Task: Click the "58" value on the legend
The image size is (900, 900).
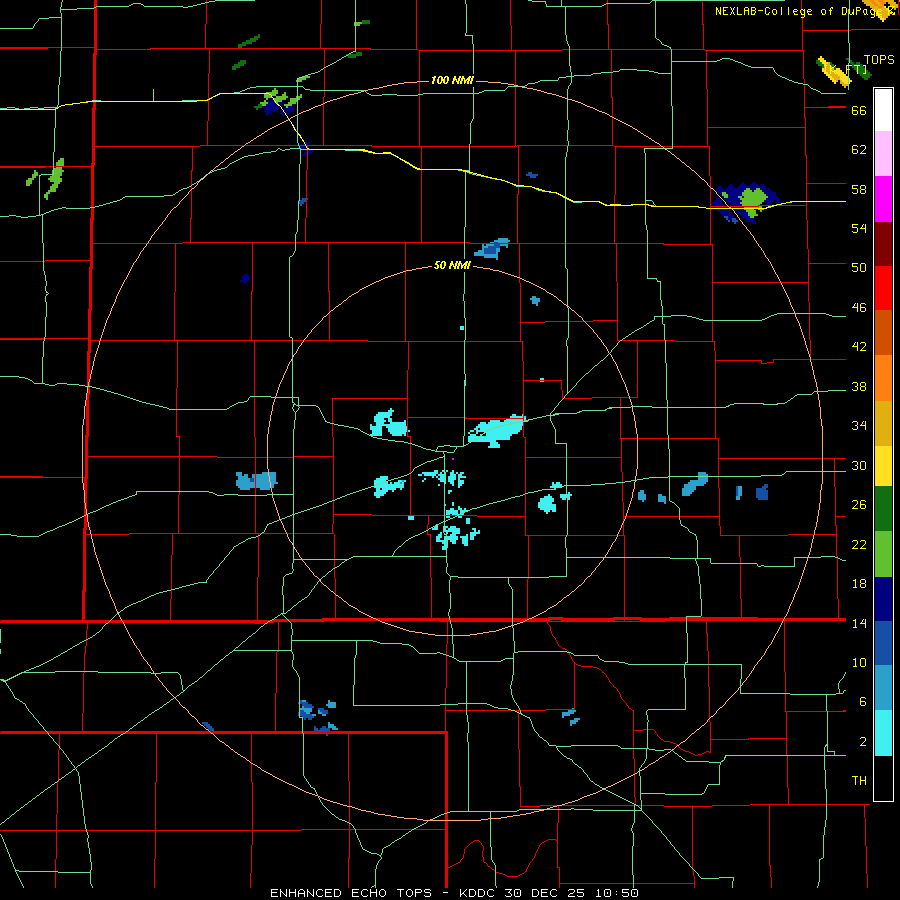Action: [859, 189]
